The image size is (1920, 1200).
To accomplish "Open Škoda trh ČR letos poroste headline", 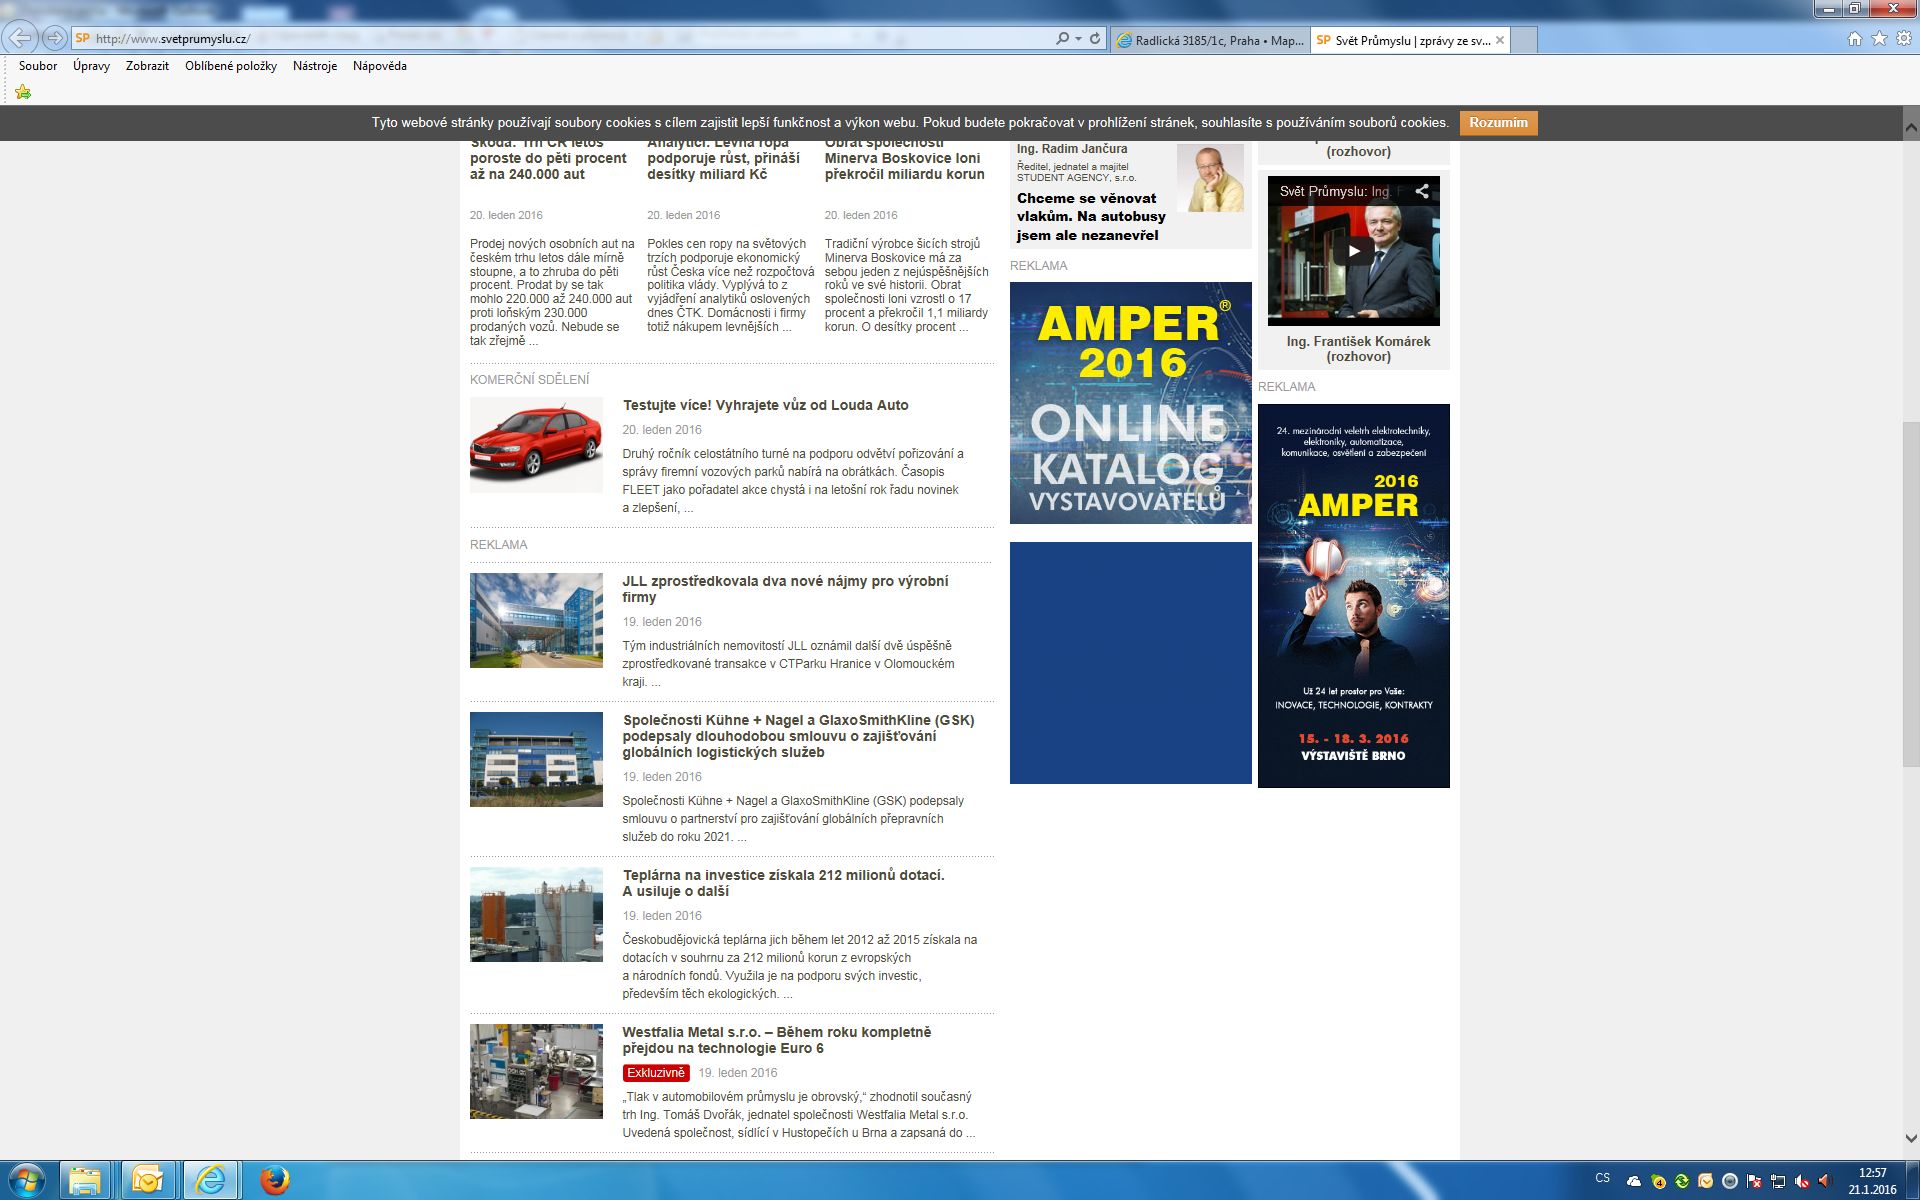I will point(548,160).
